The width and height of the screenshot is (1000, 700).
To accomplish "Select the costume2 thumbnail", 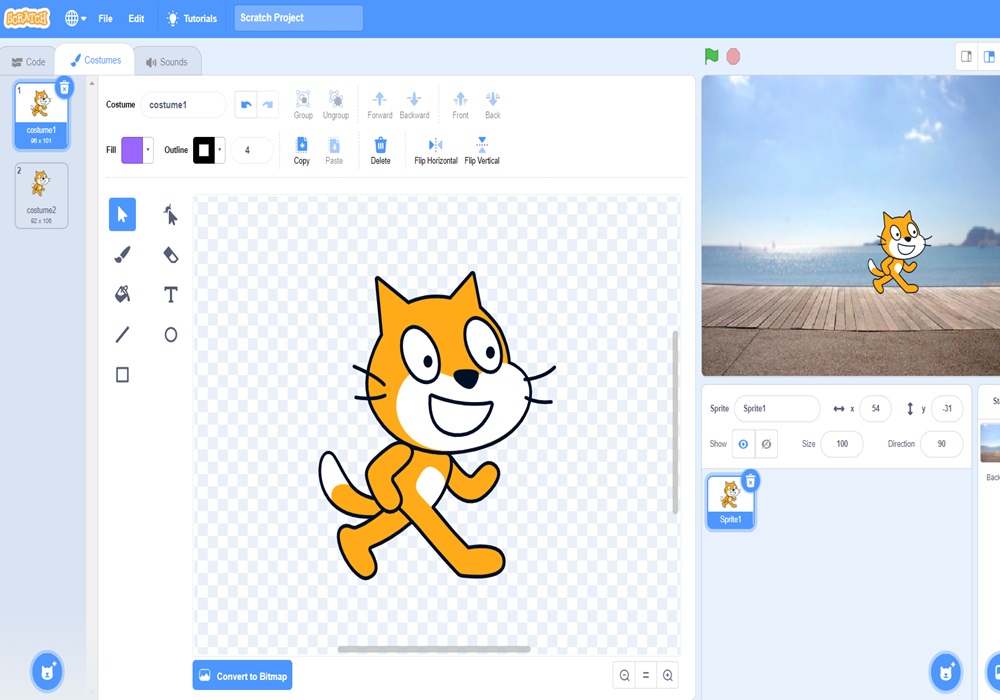I will (41, 195).
